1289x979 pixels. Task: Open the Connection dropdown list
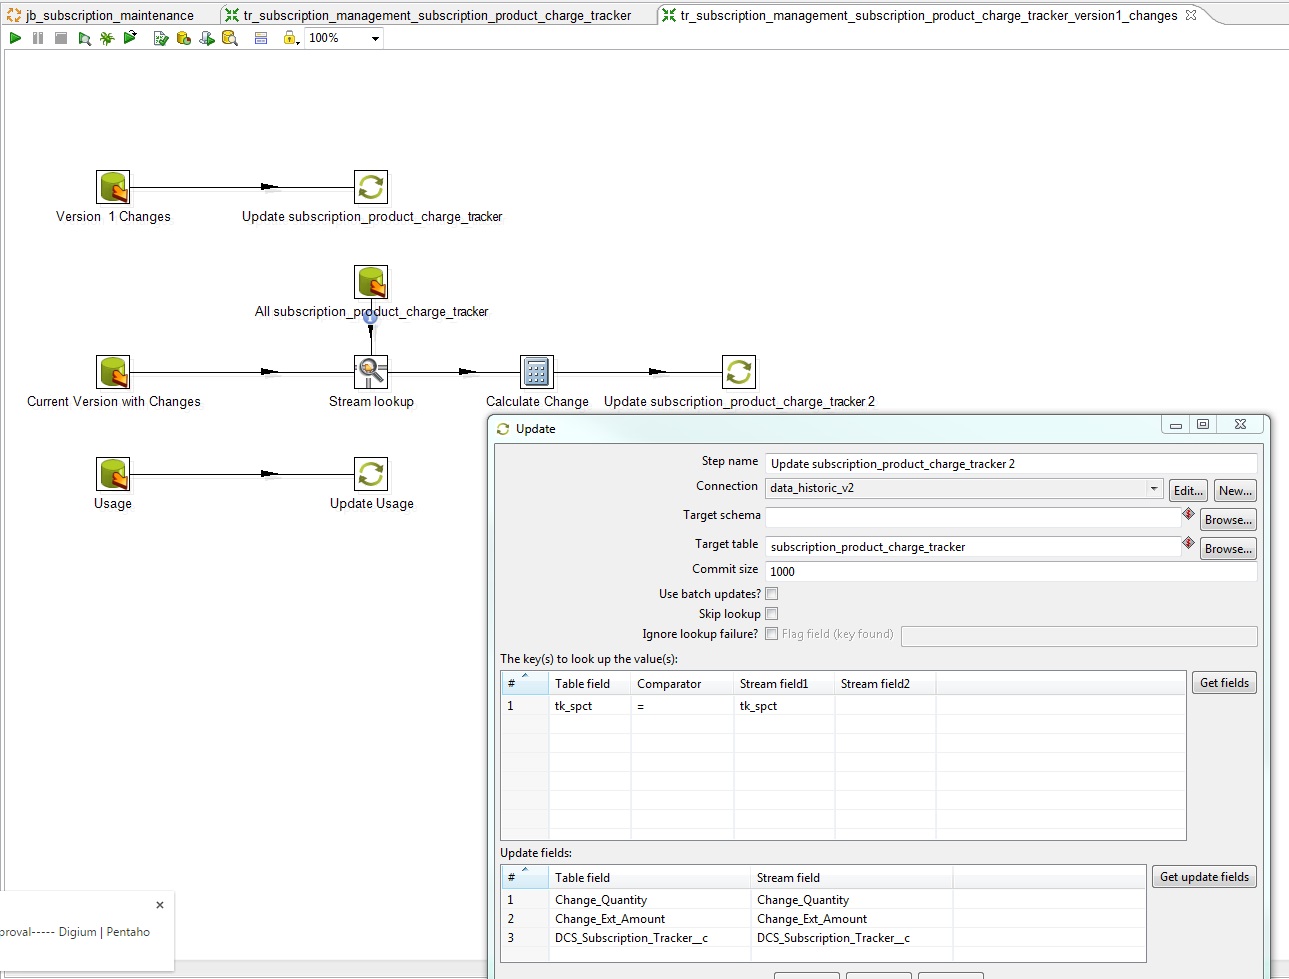click(x=1154, y=489)
